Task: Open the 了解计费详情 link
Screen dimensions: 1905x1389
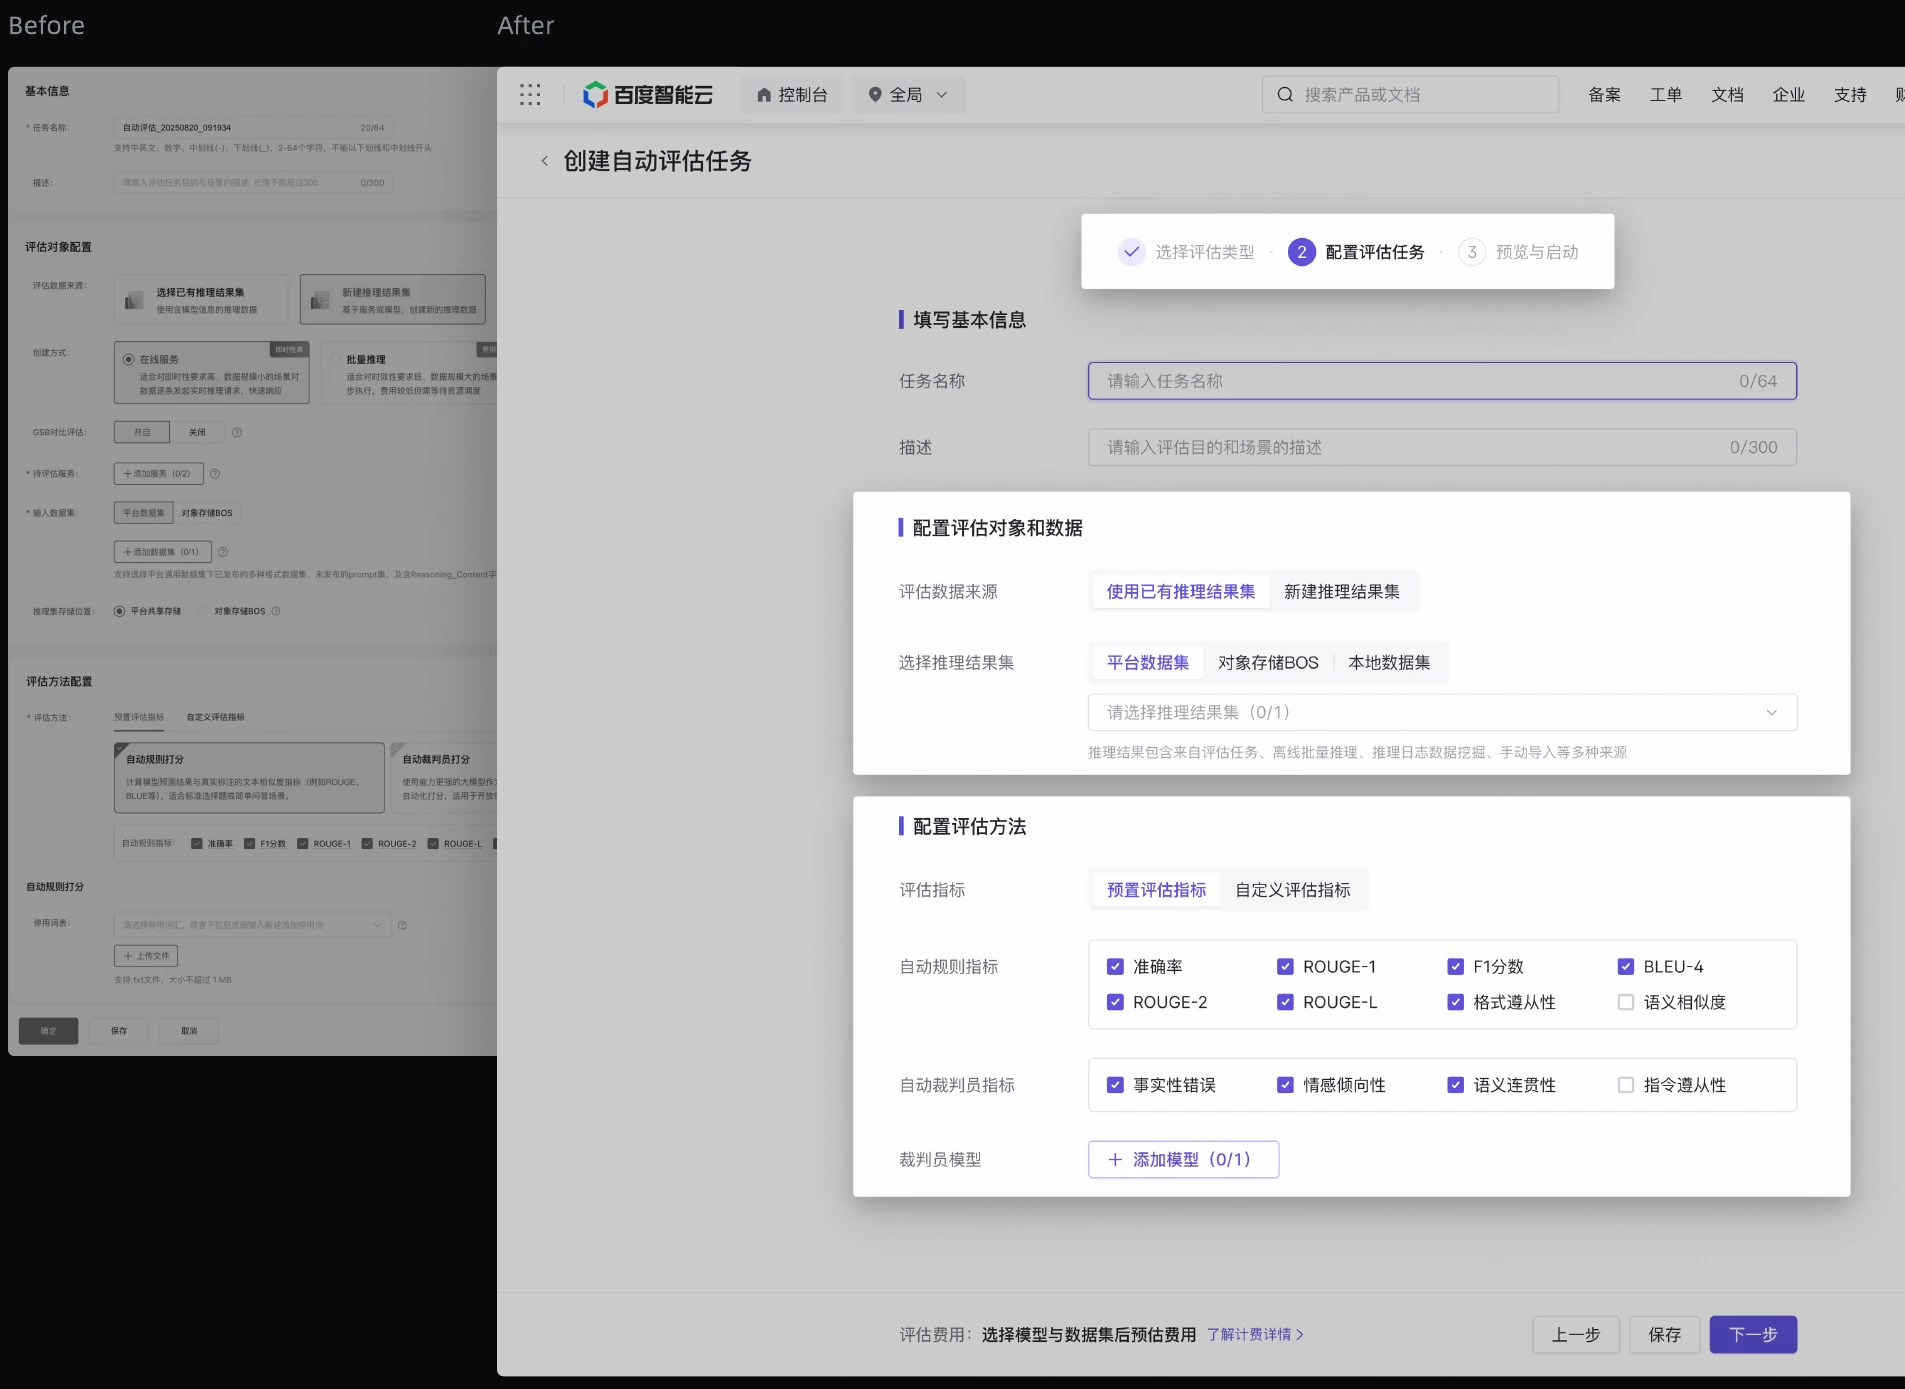Action: coord(1255,1335)
